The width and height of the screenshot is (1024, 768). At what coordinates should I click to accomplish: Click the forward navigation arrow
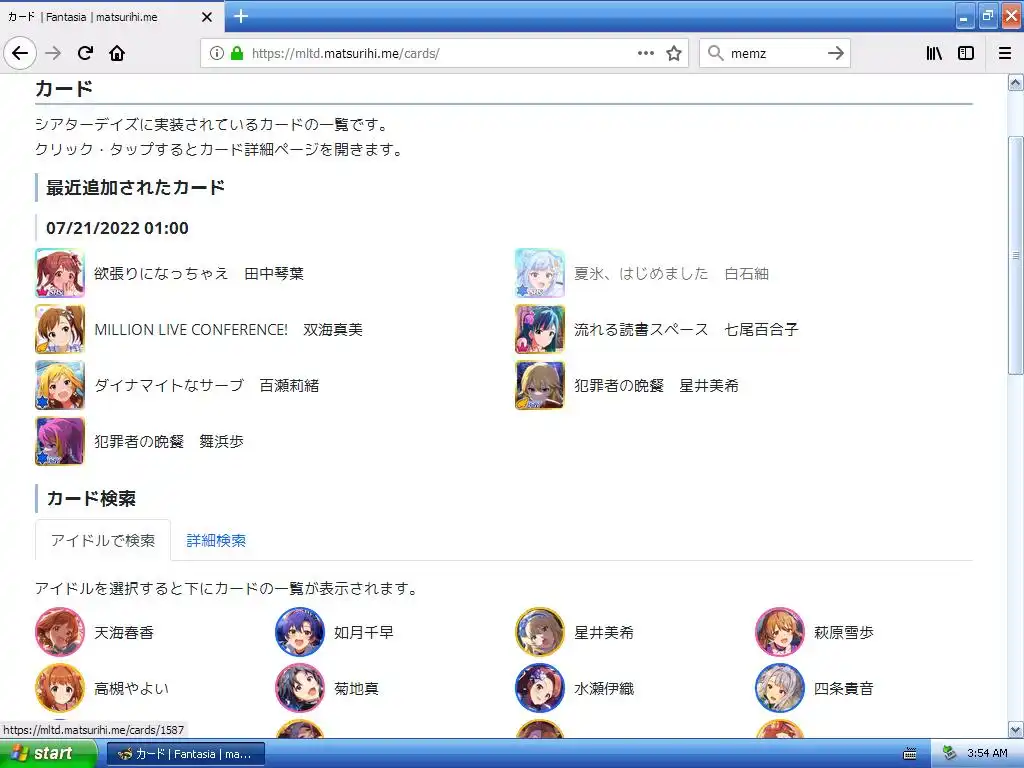coord(53,53)
